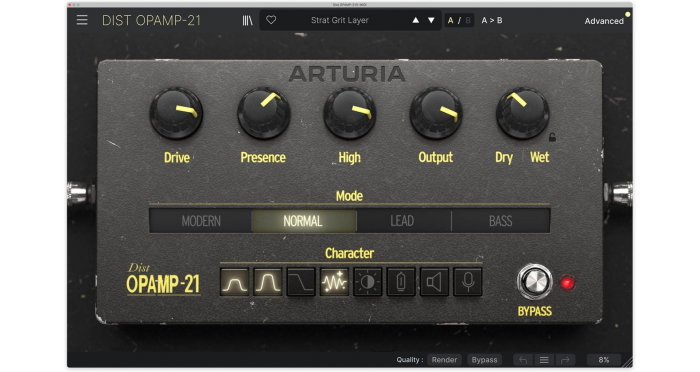Screen dimensions: 700x372
Task: Toggle the Character brightness contrast icon
Action: [367, 282]
